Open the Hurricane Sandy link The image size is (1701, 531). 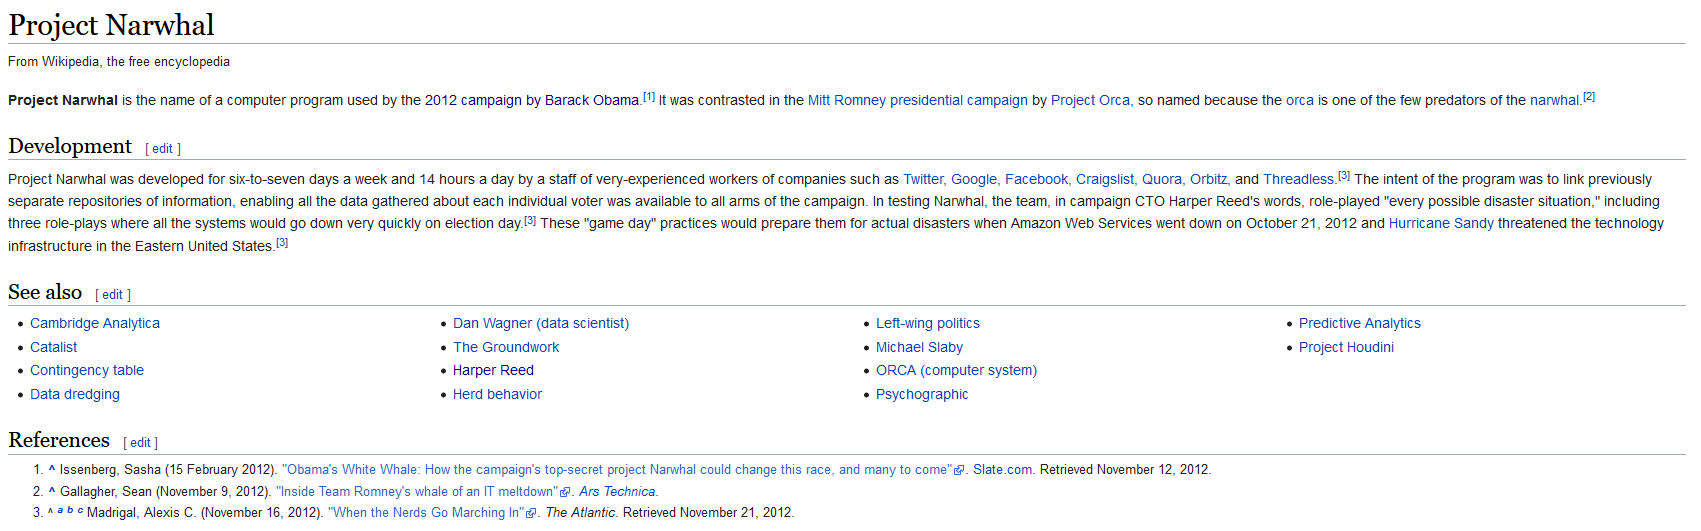tap(1441, 223)
